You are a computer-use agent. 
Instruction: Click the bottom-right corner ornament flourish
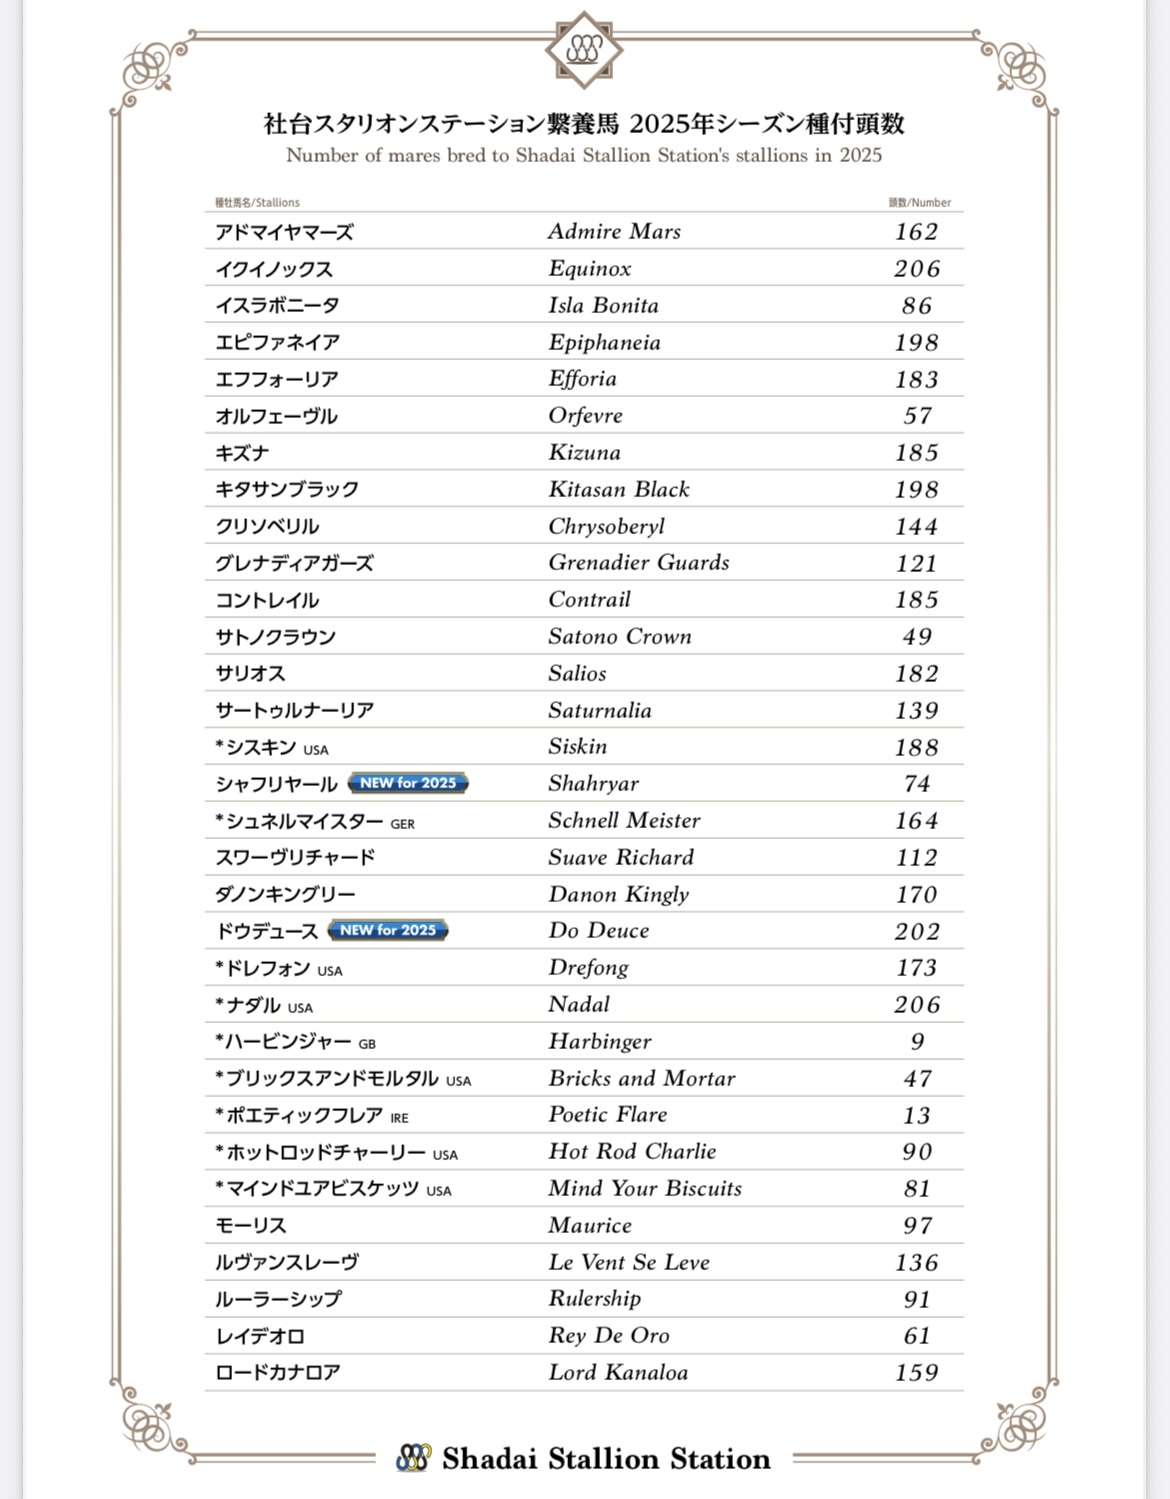coord(1019,1422)
